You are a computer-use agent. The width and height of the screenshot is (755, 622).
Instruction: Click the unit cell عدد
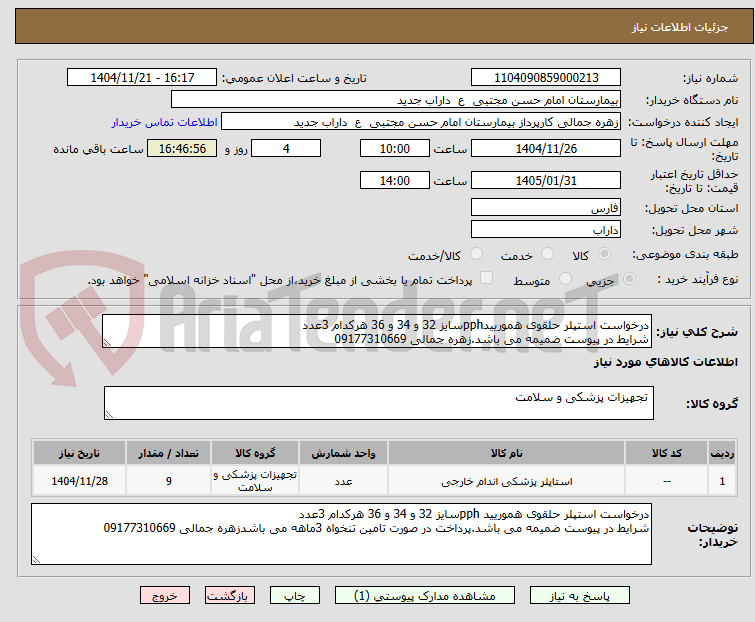343,481
